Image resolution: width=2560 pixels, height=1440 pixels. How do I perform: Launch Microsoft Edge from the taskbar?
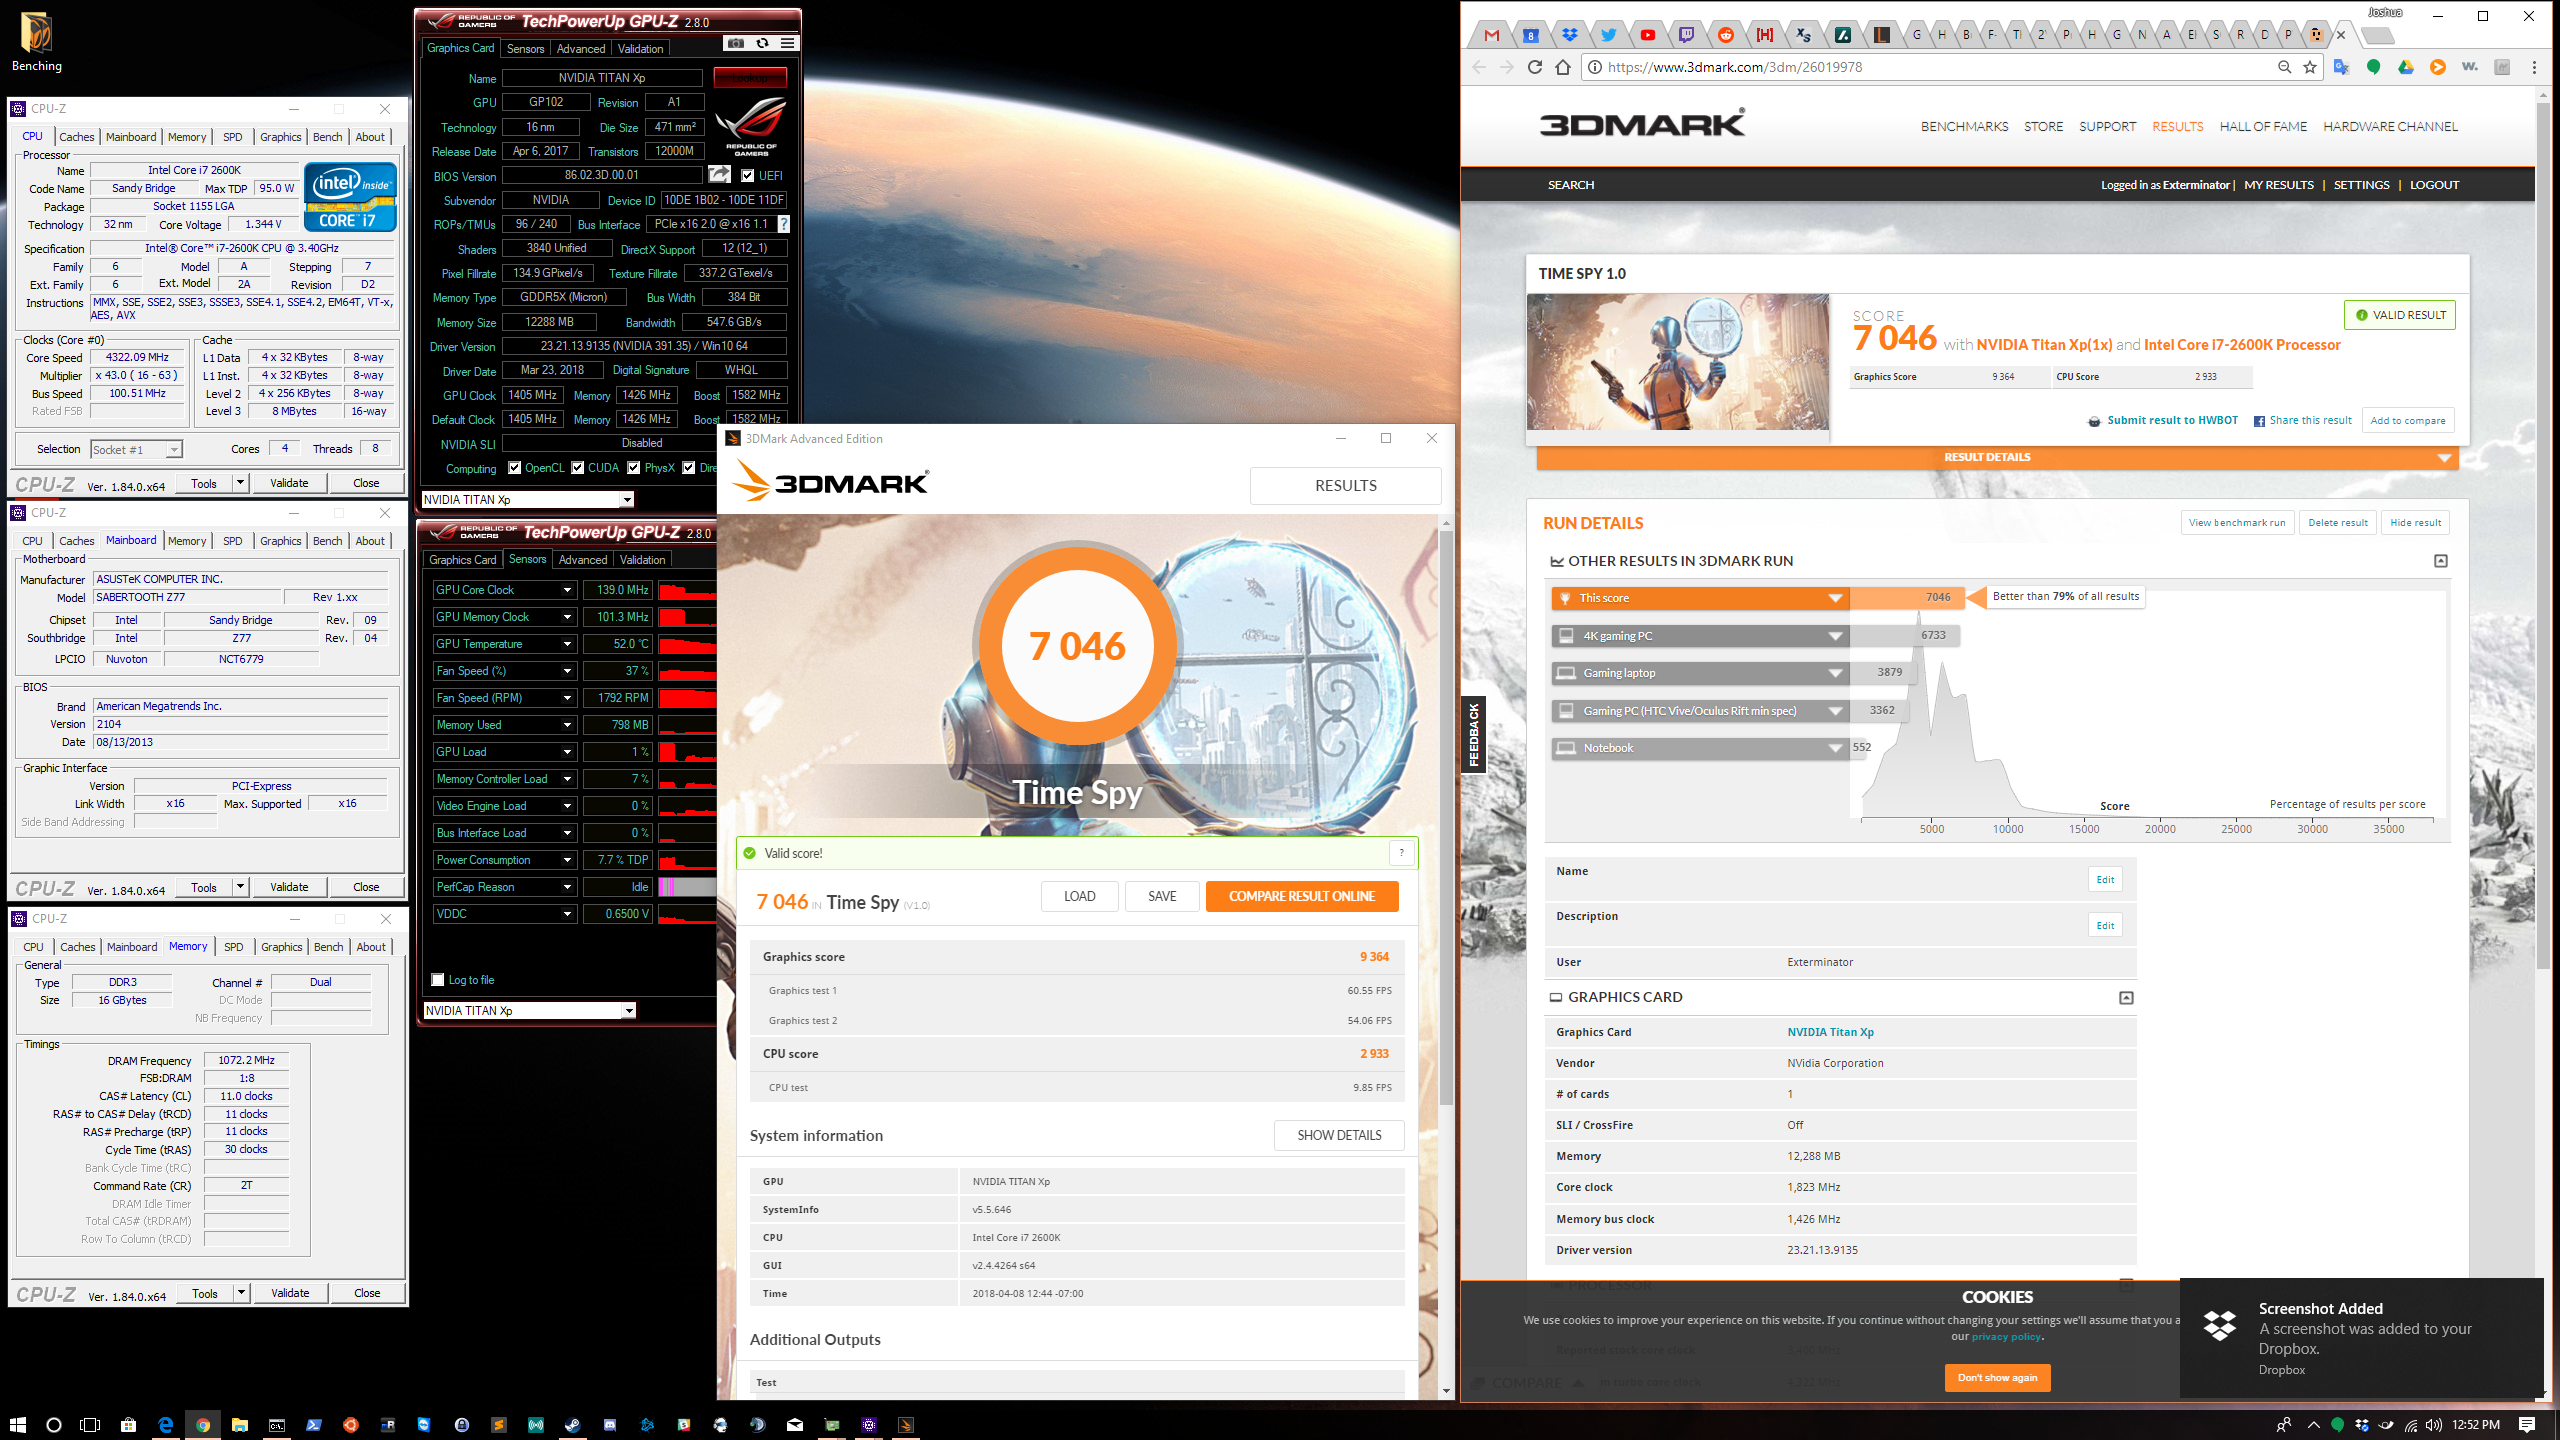166,1425
